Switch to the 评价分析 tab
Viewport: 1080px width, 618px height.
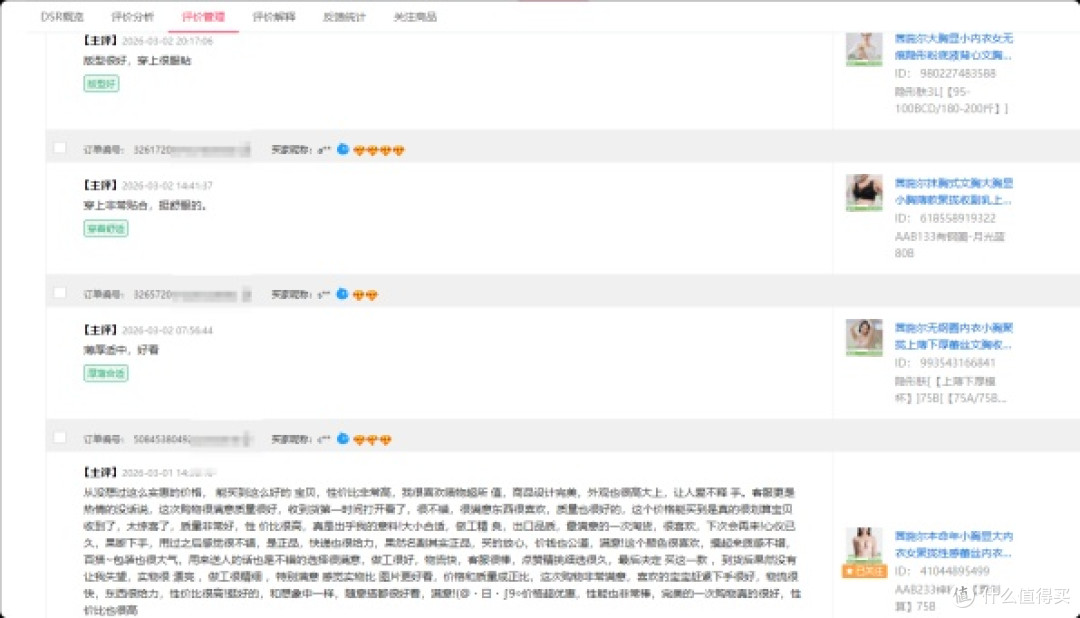(133, 17)
